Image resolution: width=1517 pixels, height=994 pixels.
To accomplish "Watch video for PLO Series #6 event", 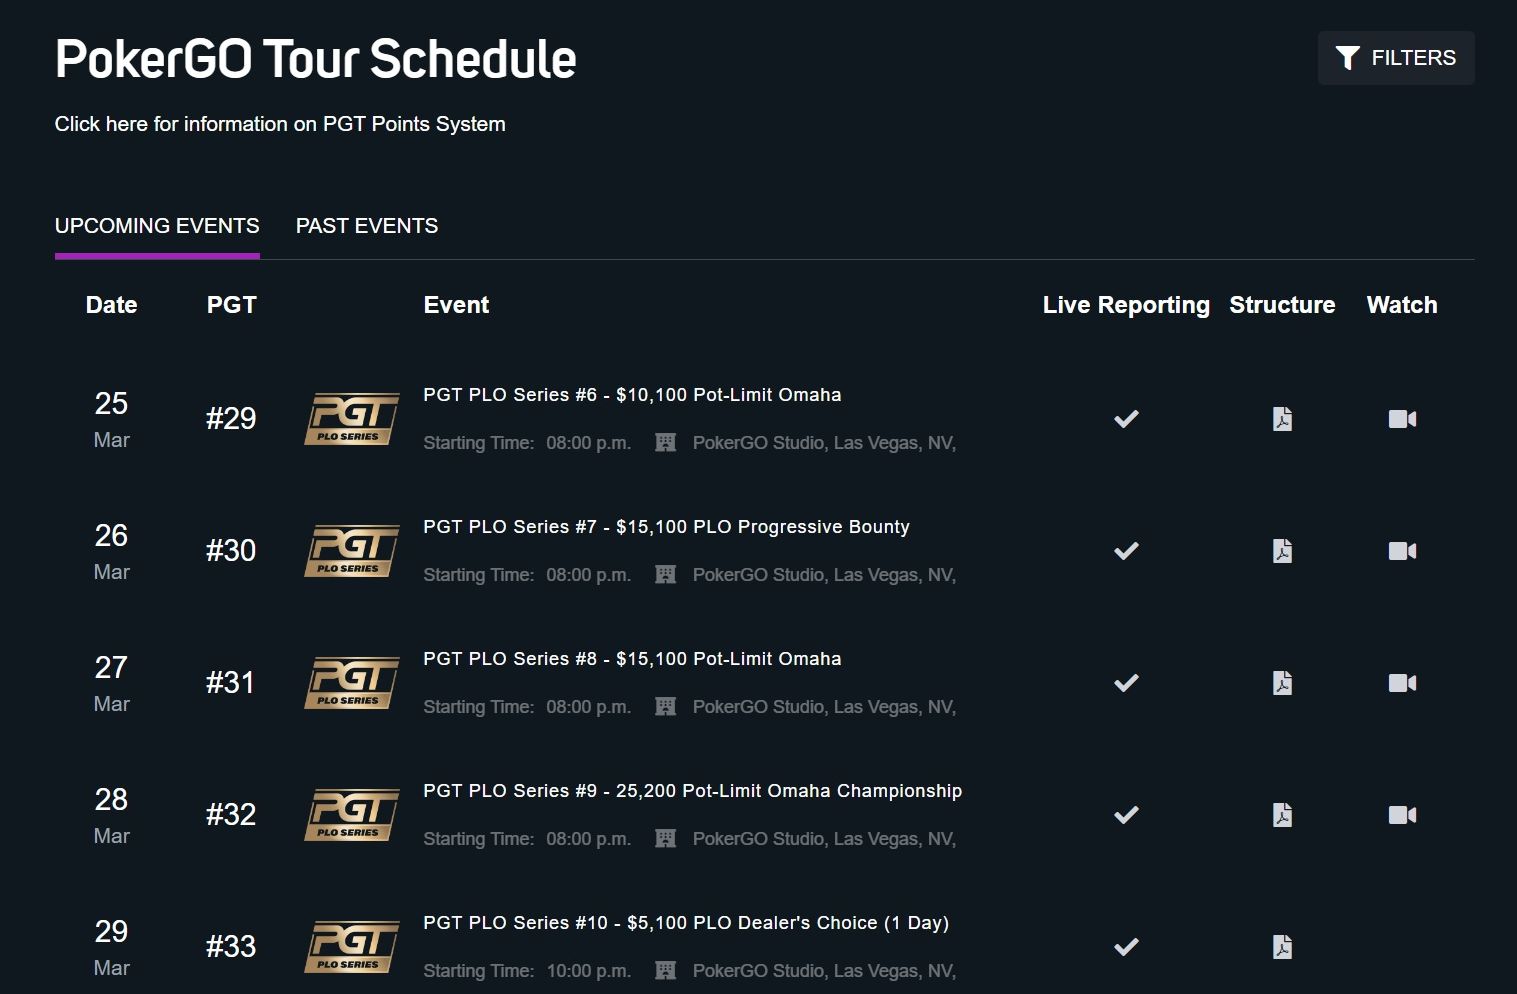I will coord(1402,419).
